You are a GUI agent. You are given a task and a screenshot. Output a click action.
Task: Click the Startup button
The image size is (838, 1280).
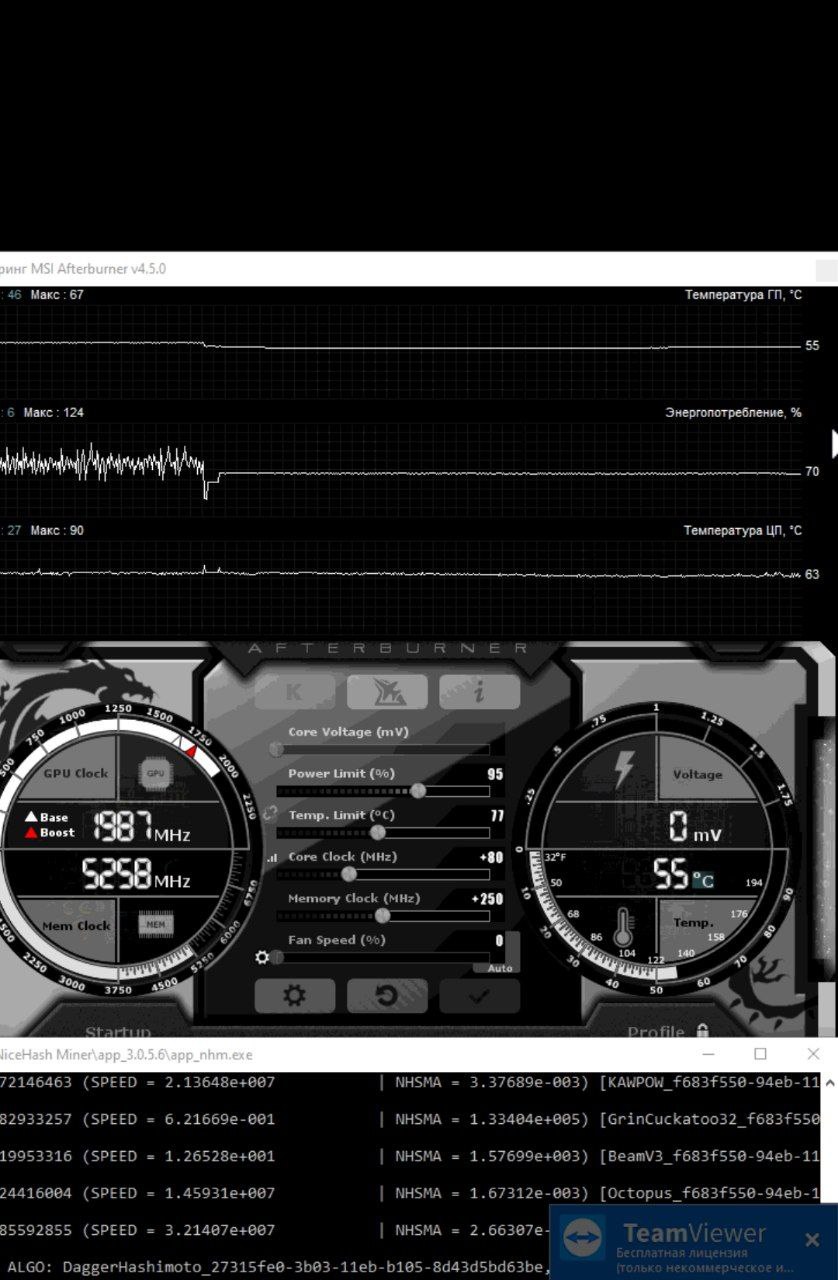118,1032
